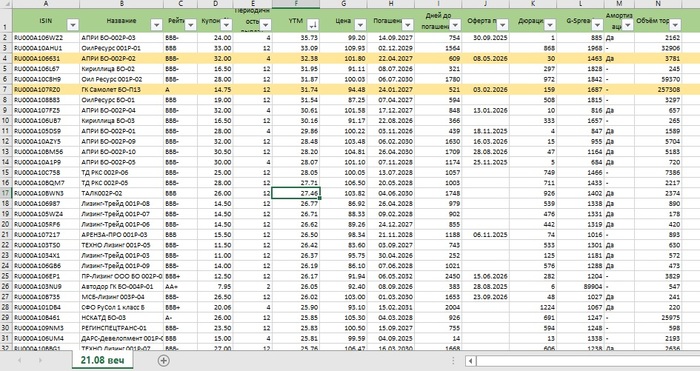The width and height of the screenshot is (700, 371).
Task: Select cell НСКАТД БО-03
Action: (x=121, y=318)
